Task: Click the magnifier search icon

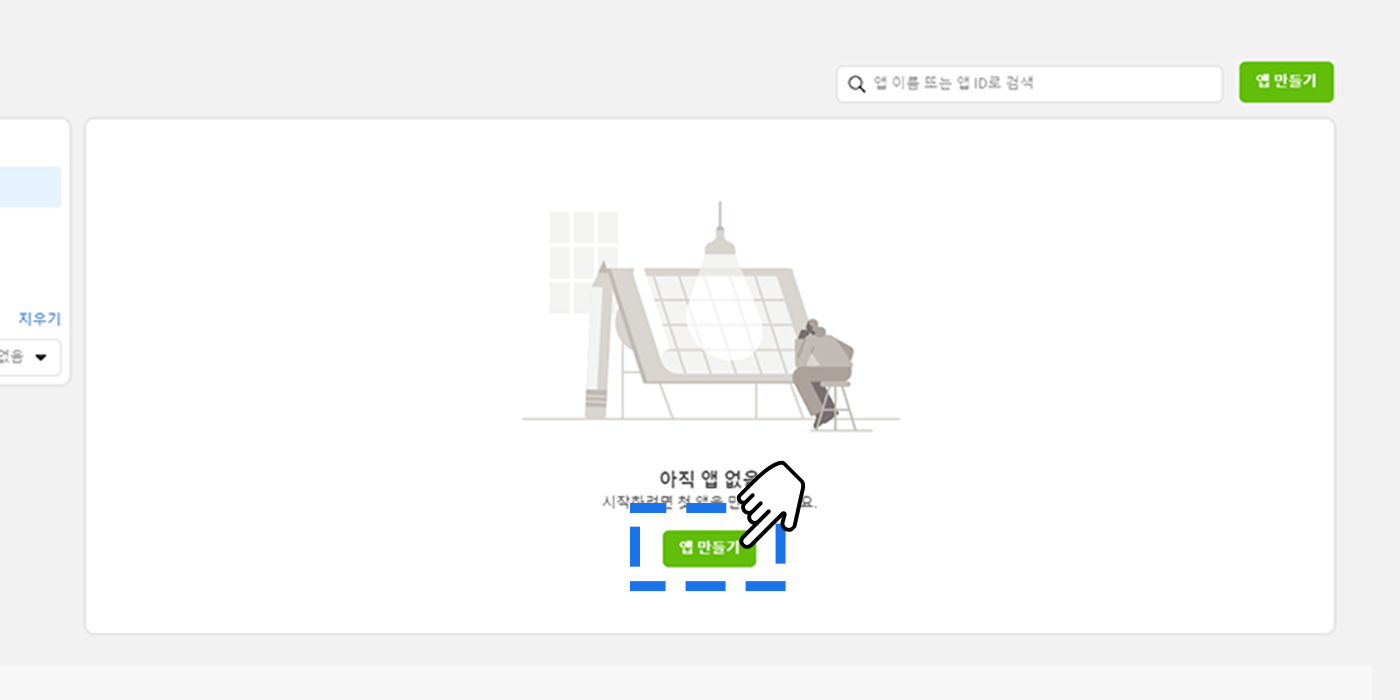Action: pos(856,84)
